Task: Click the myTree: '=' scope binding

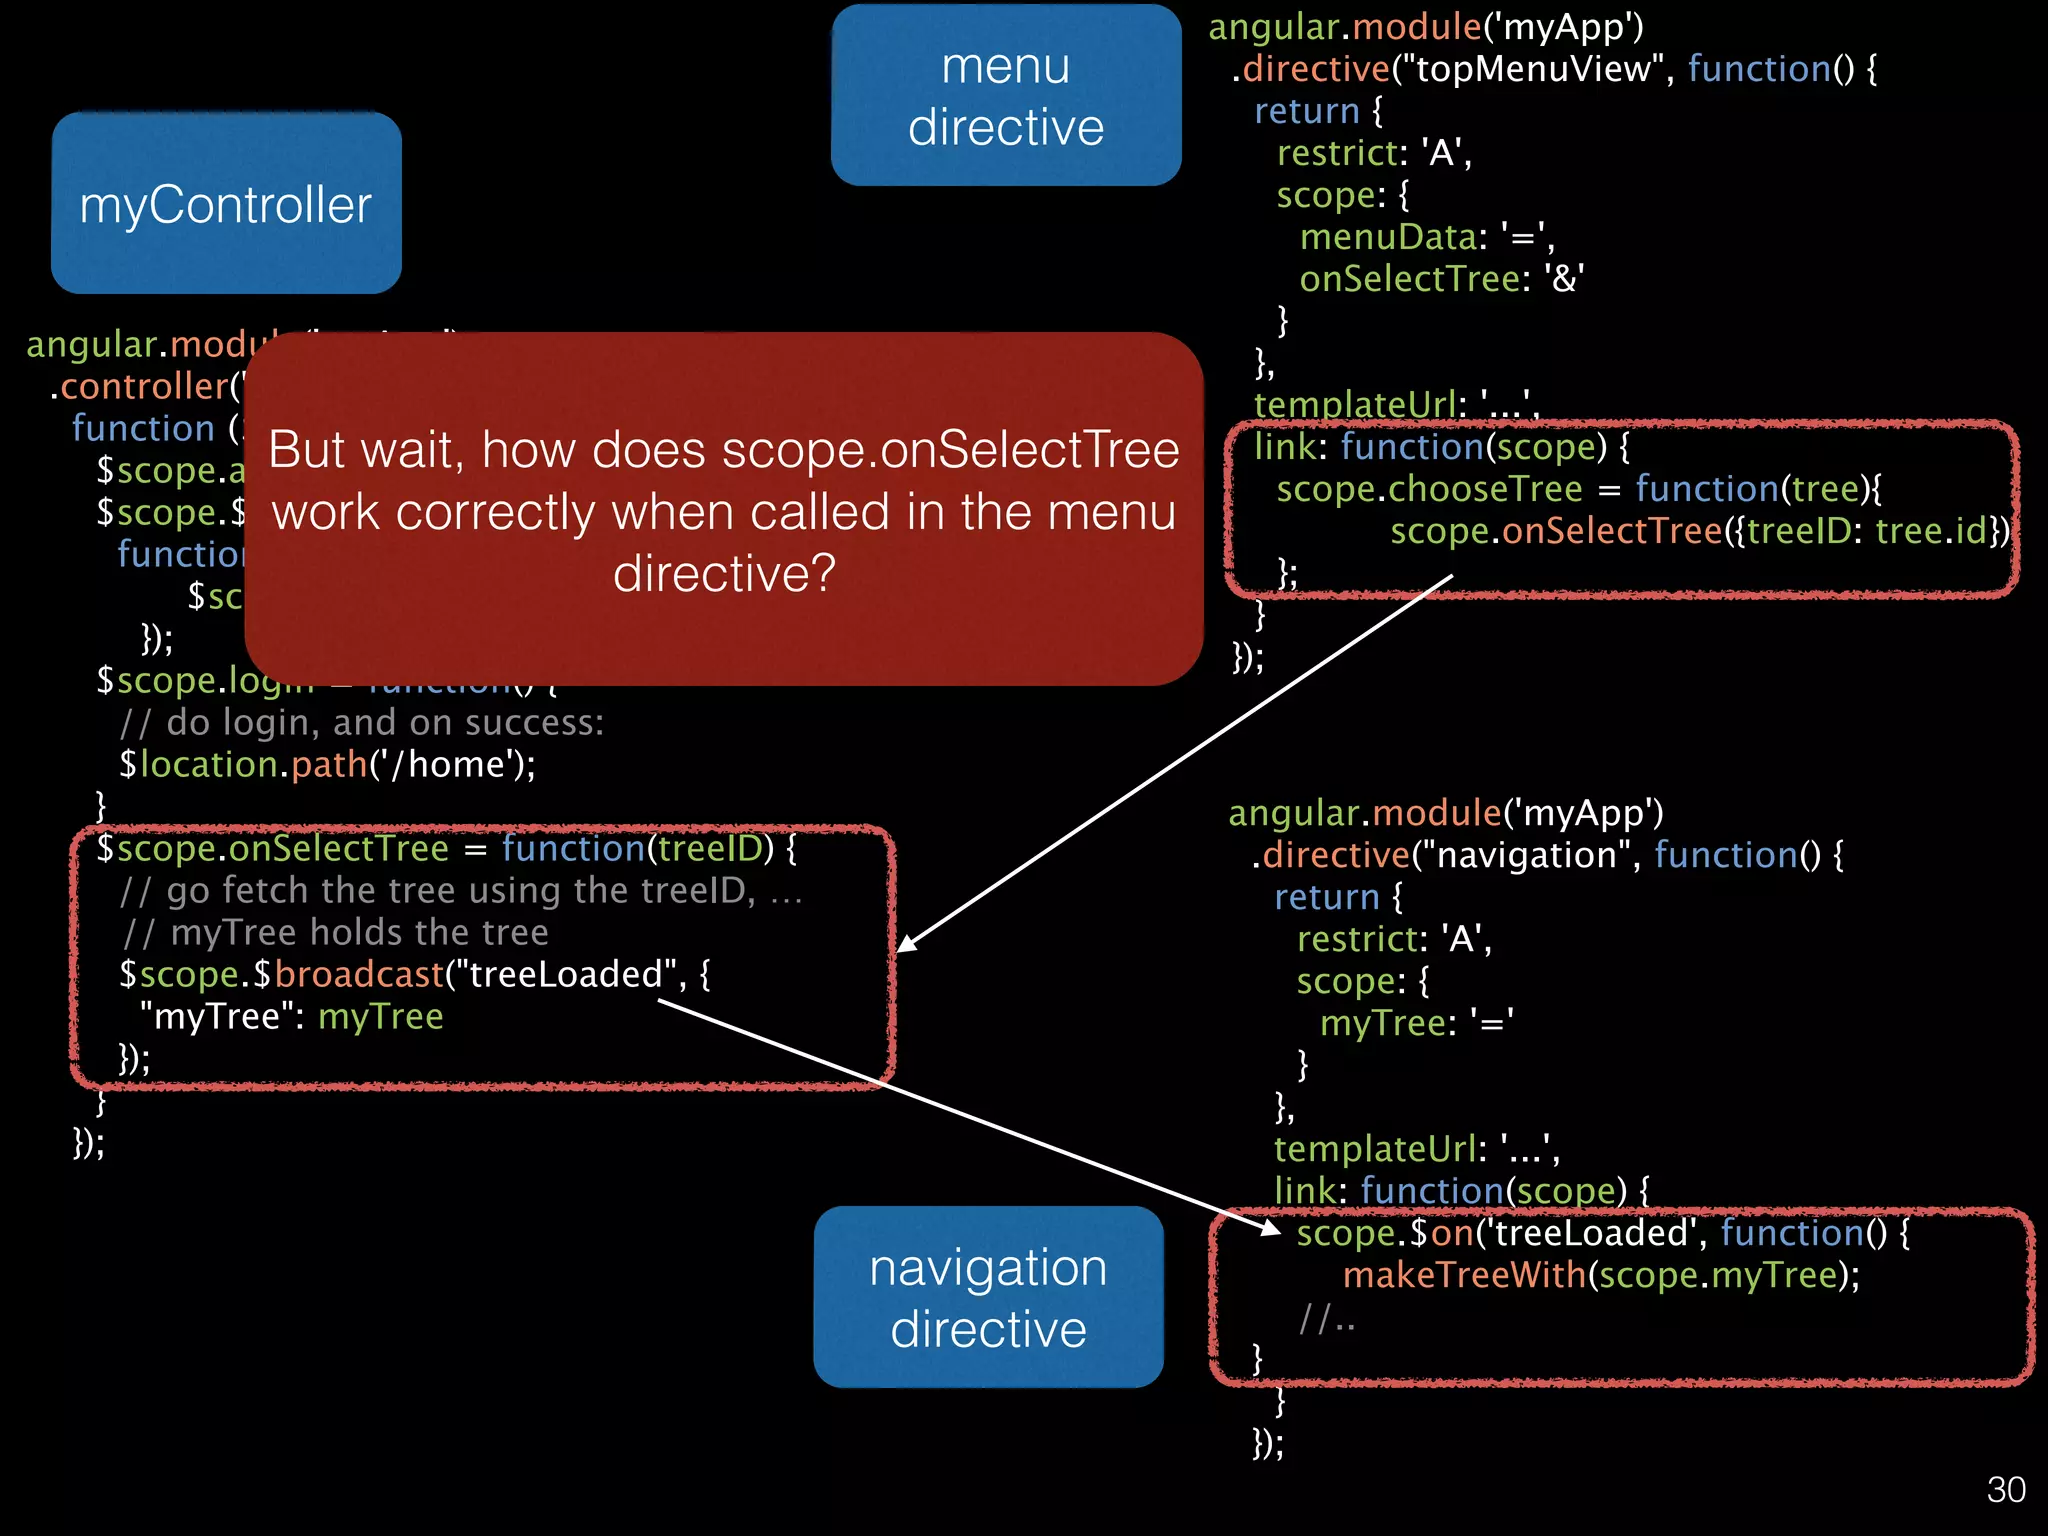Action: click(1416, 1024)
